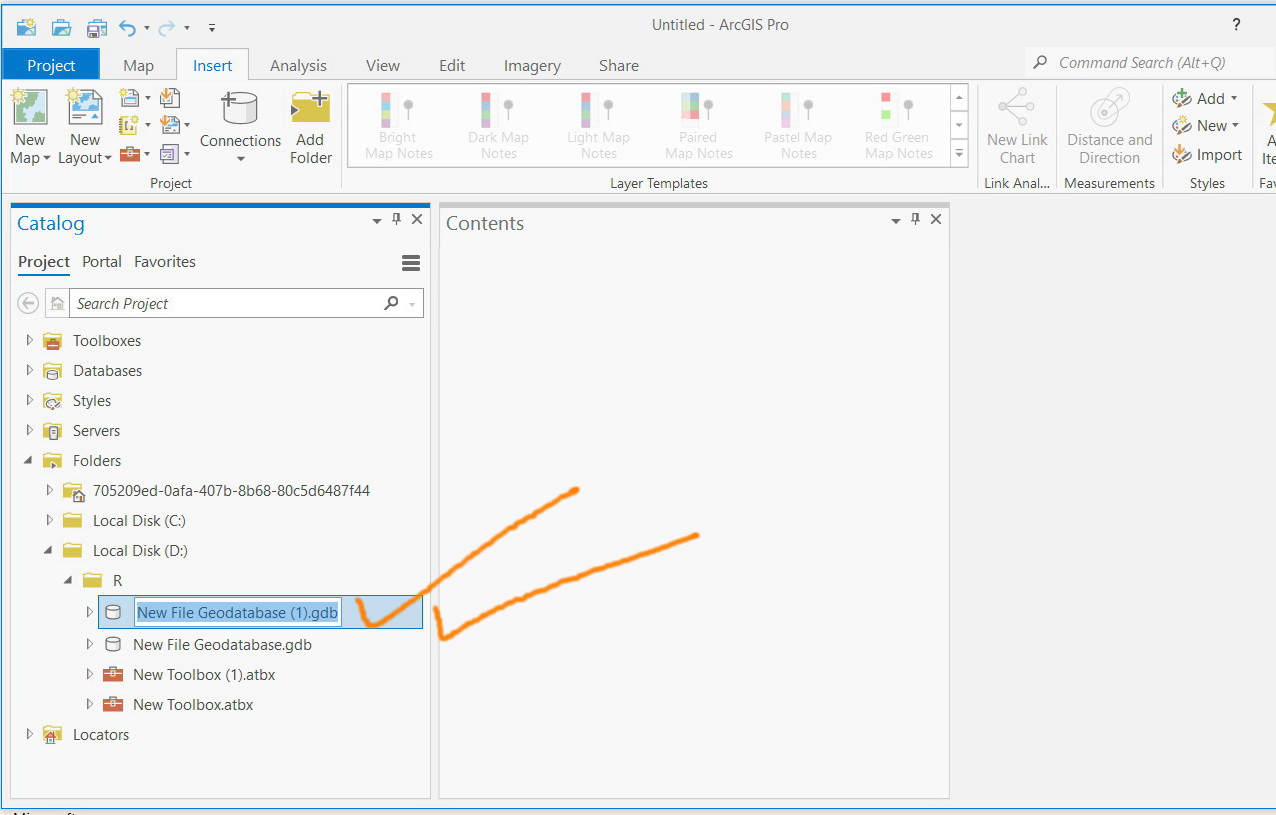1276x815 pixels.
Task: Open the Catalog pane options dropdown arrow
Action: (377, 220)
